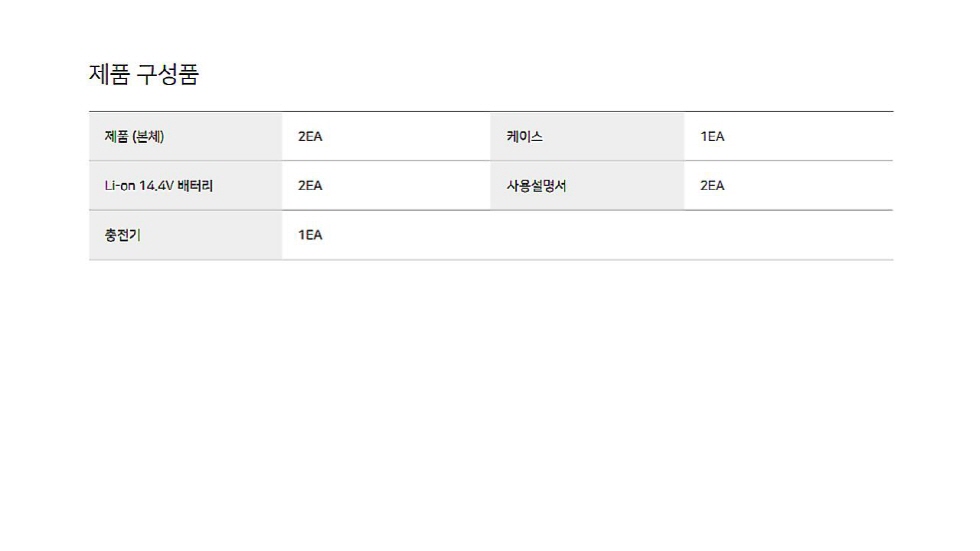The width and height of the screenshot is (980, 551).
Task: Click the (본체) text in parentheses
Action: 148,136
